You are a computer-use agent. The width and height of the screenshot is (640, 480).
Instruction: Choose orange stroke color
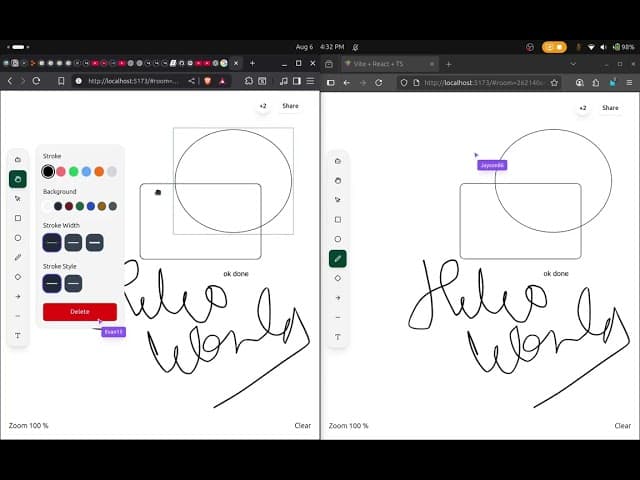99,171
